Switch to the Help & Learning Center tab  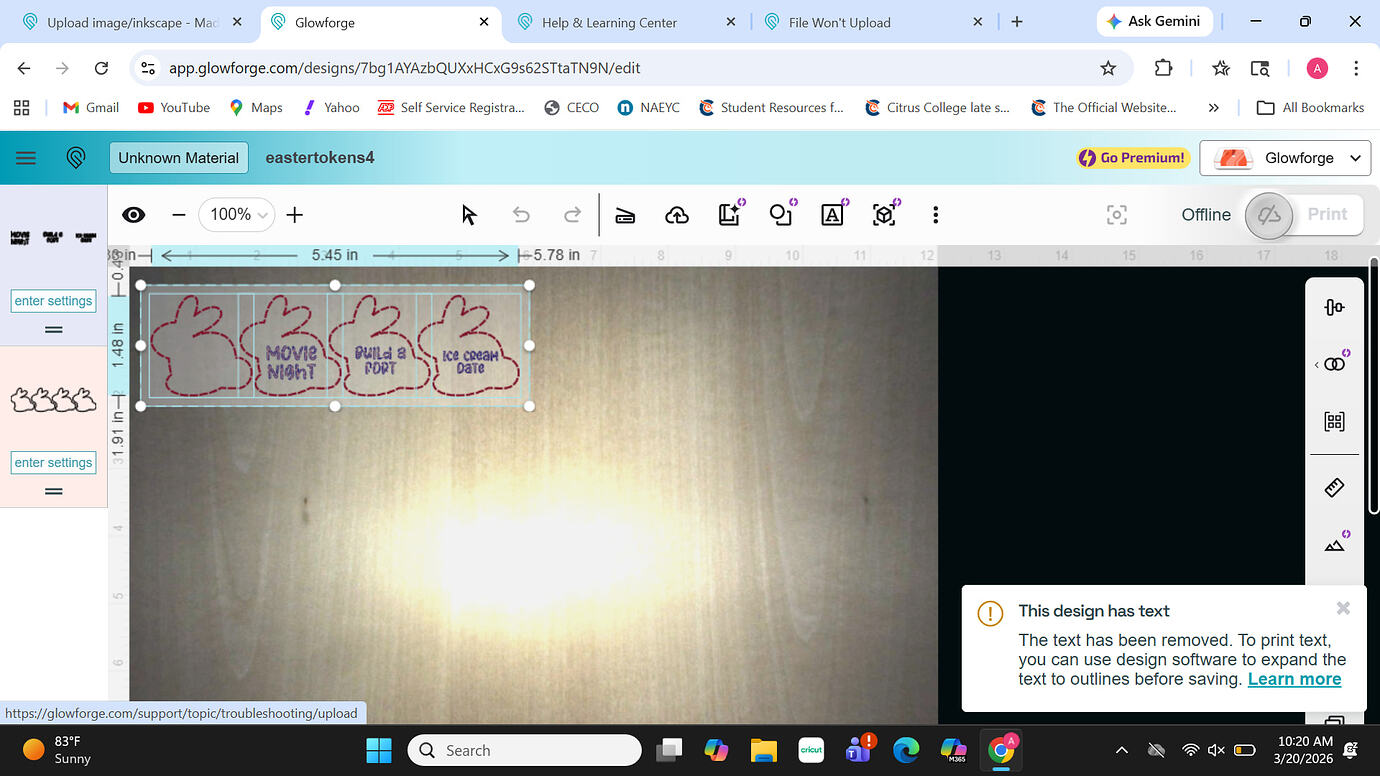626,22
